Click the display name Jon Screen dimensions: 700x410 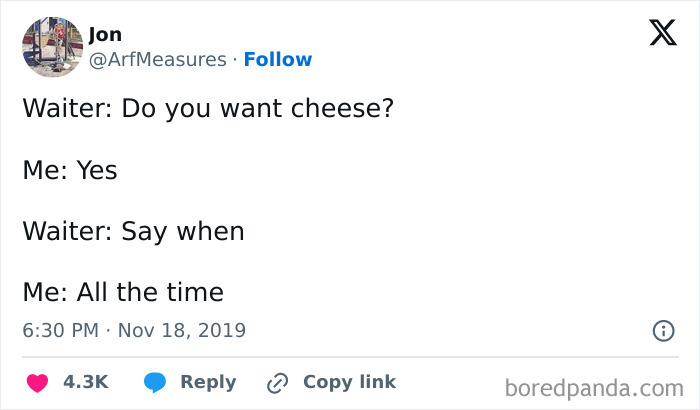point(105,34)
